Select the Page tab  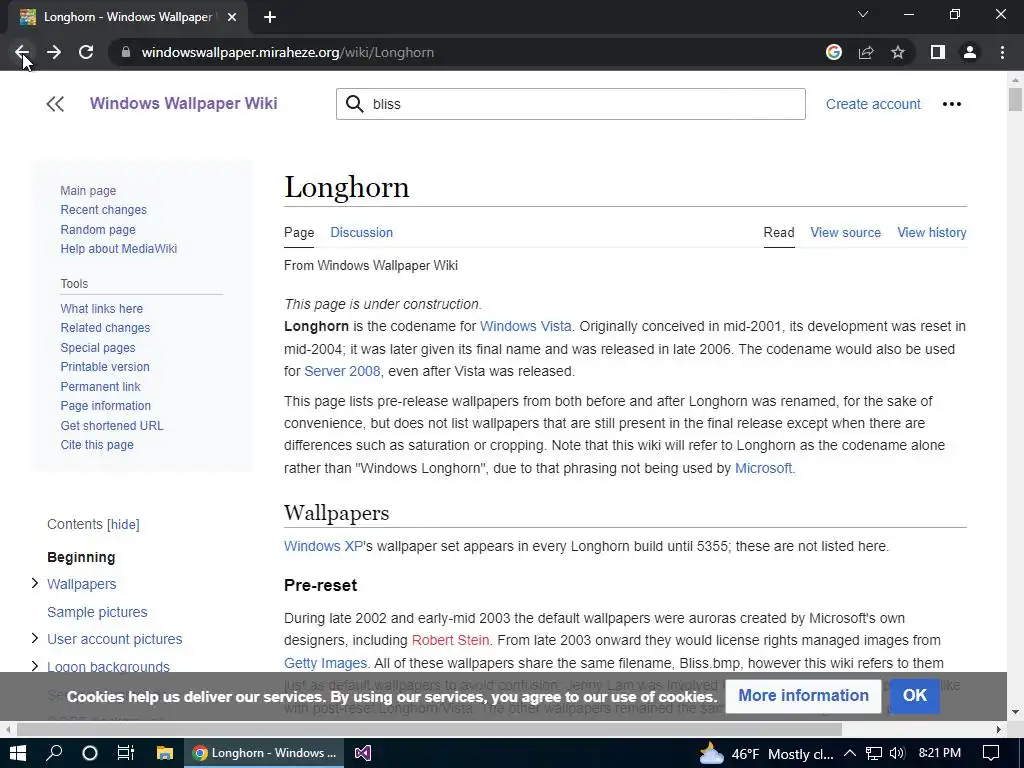pyautogui.click(x=299, y=232)
